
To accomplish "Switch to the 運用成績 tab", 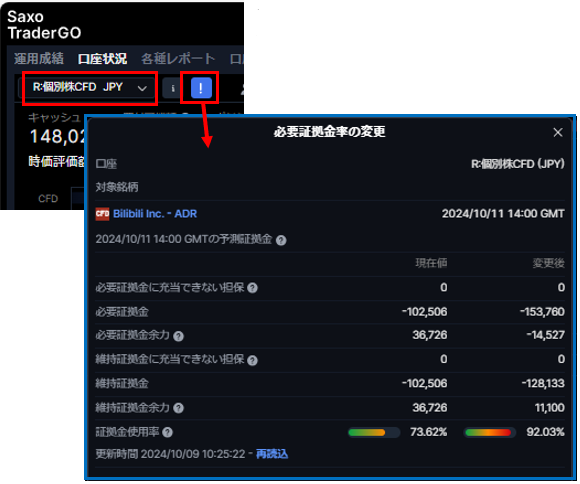I will (39, 58).
